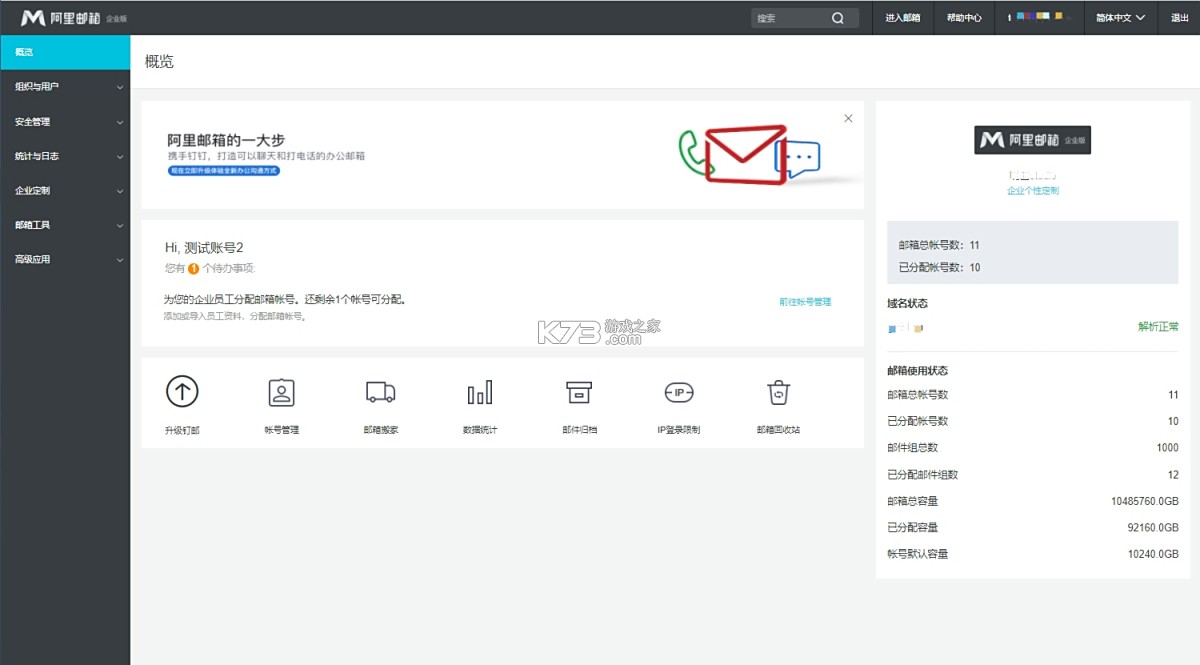
Task: Click 已分配帐号数: 10 in the gray box
Action: pyautogui.click(x=939, y=267)
